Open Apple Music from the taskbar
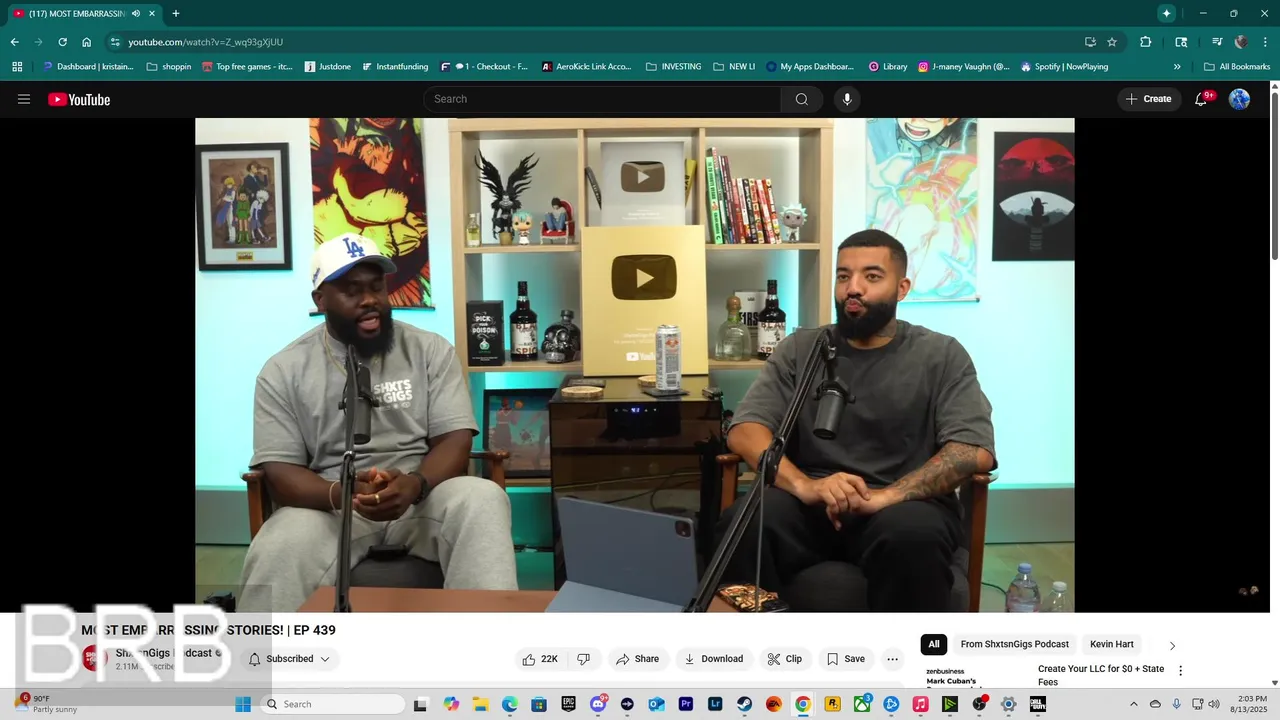This screenshot has height=720, width=1280. tap(920, 704)
